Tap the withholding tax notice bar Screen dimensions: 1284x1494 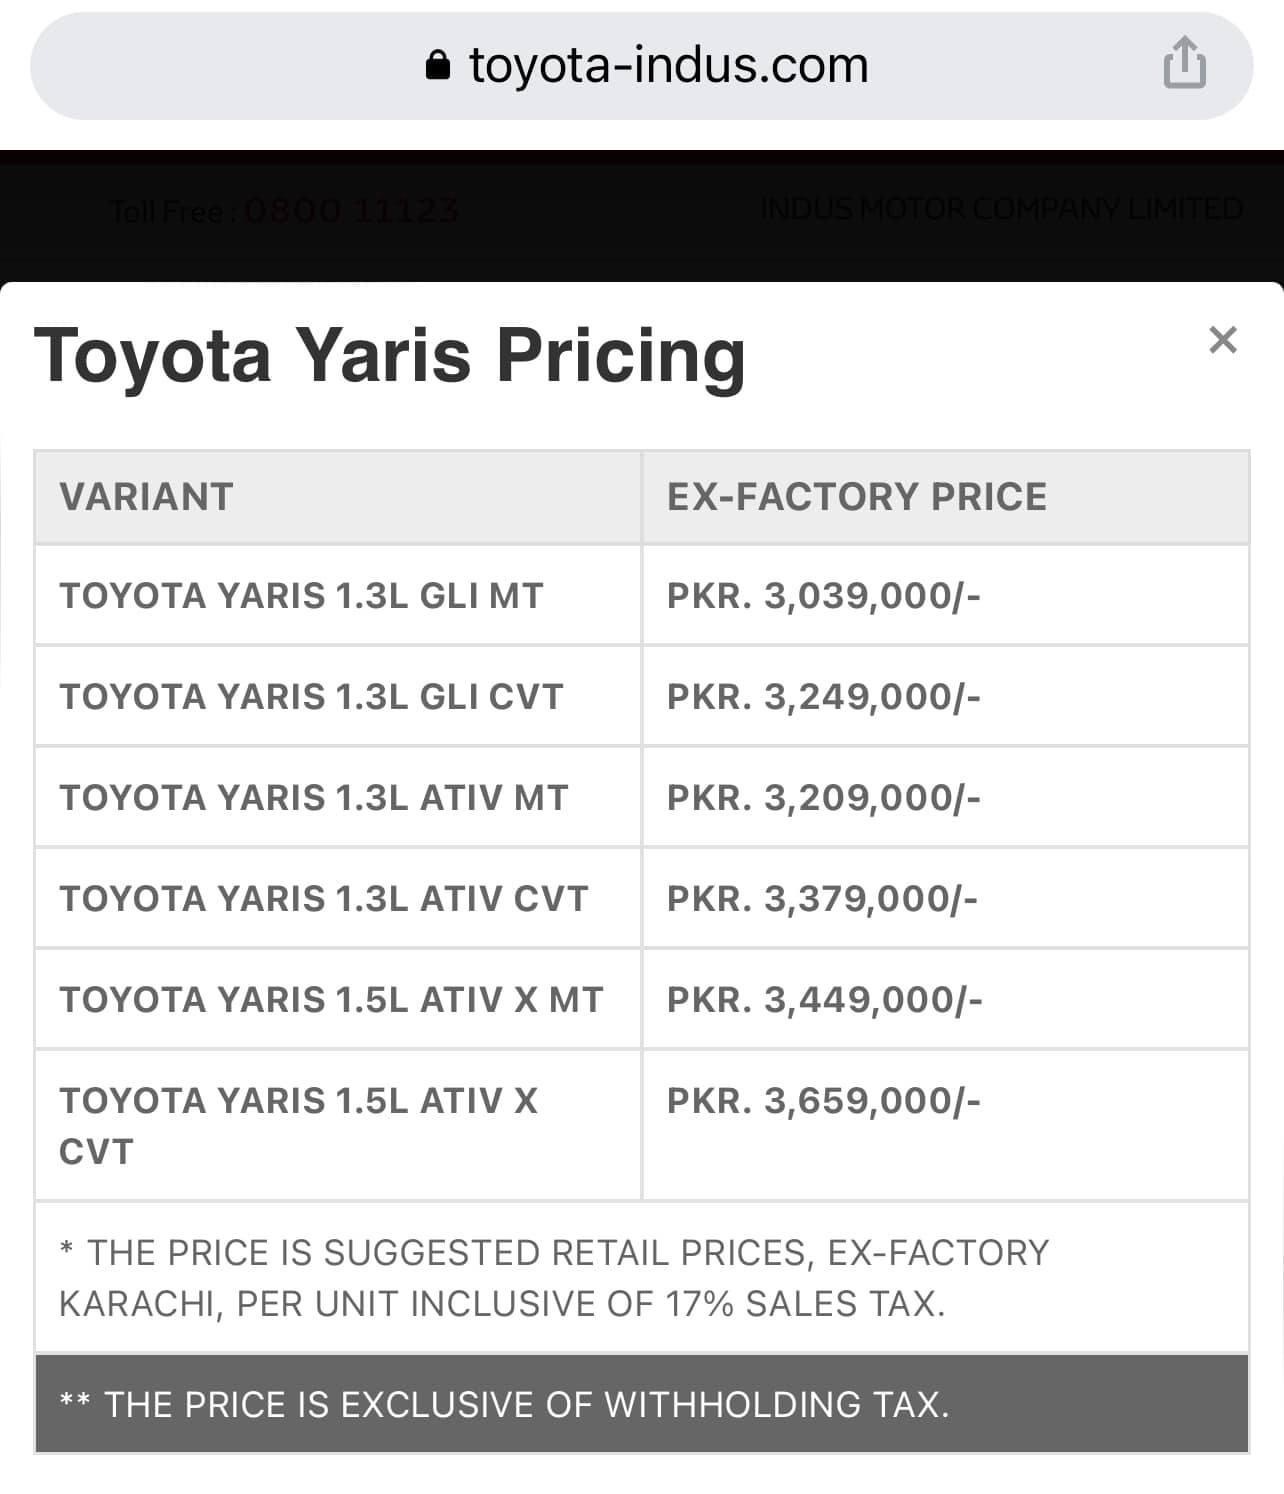tap(641, 1404)
